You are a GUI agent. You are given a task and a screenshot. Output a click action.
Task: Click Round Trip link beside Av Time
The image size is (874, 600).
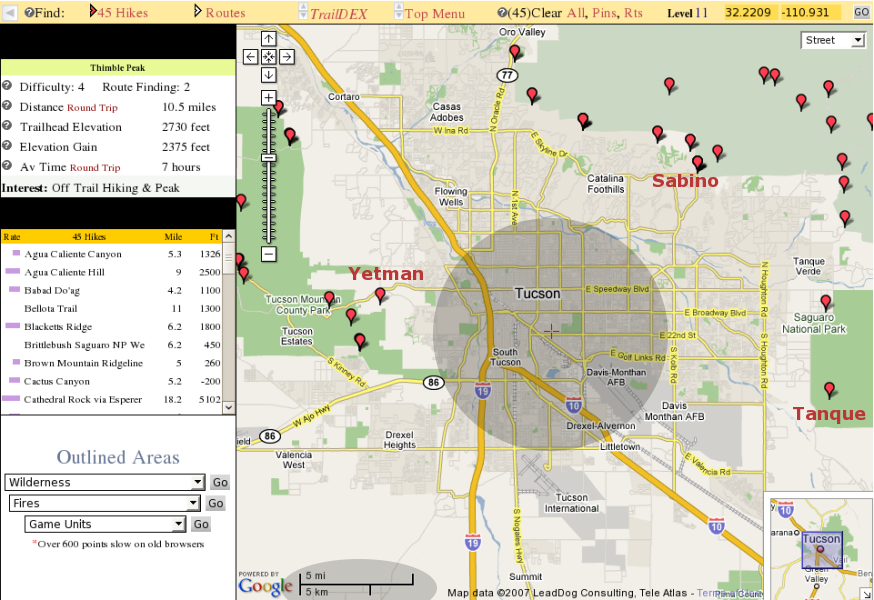95,167
